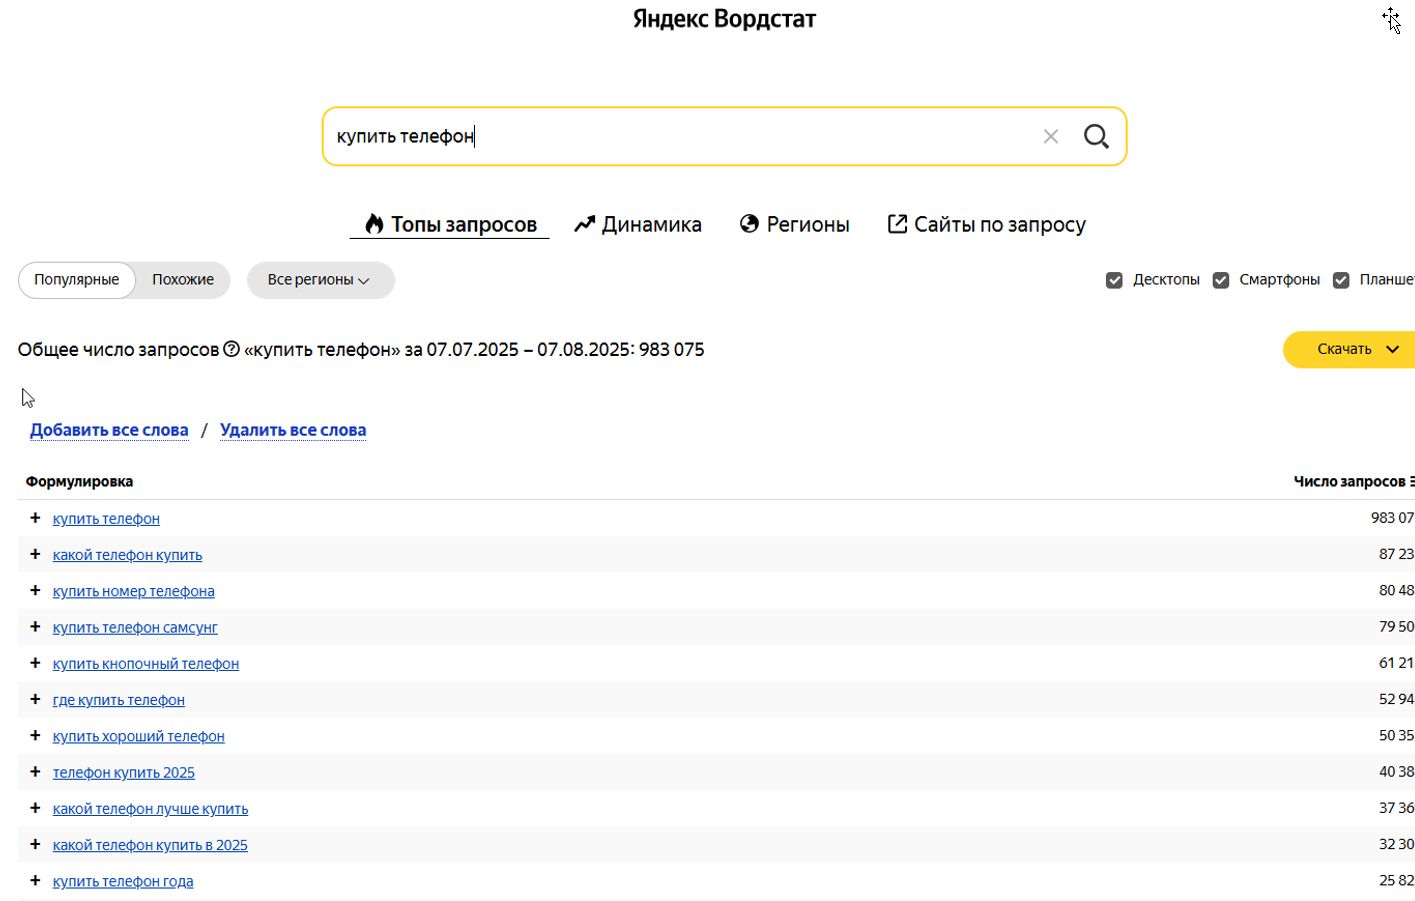Click the Добавить все слова link
Screen dimensions: 1415x901
point(109,430)
